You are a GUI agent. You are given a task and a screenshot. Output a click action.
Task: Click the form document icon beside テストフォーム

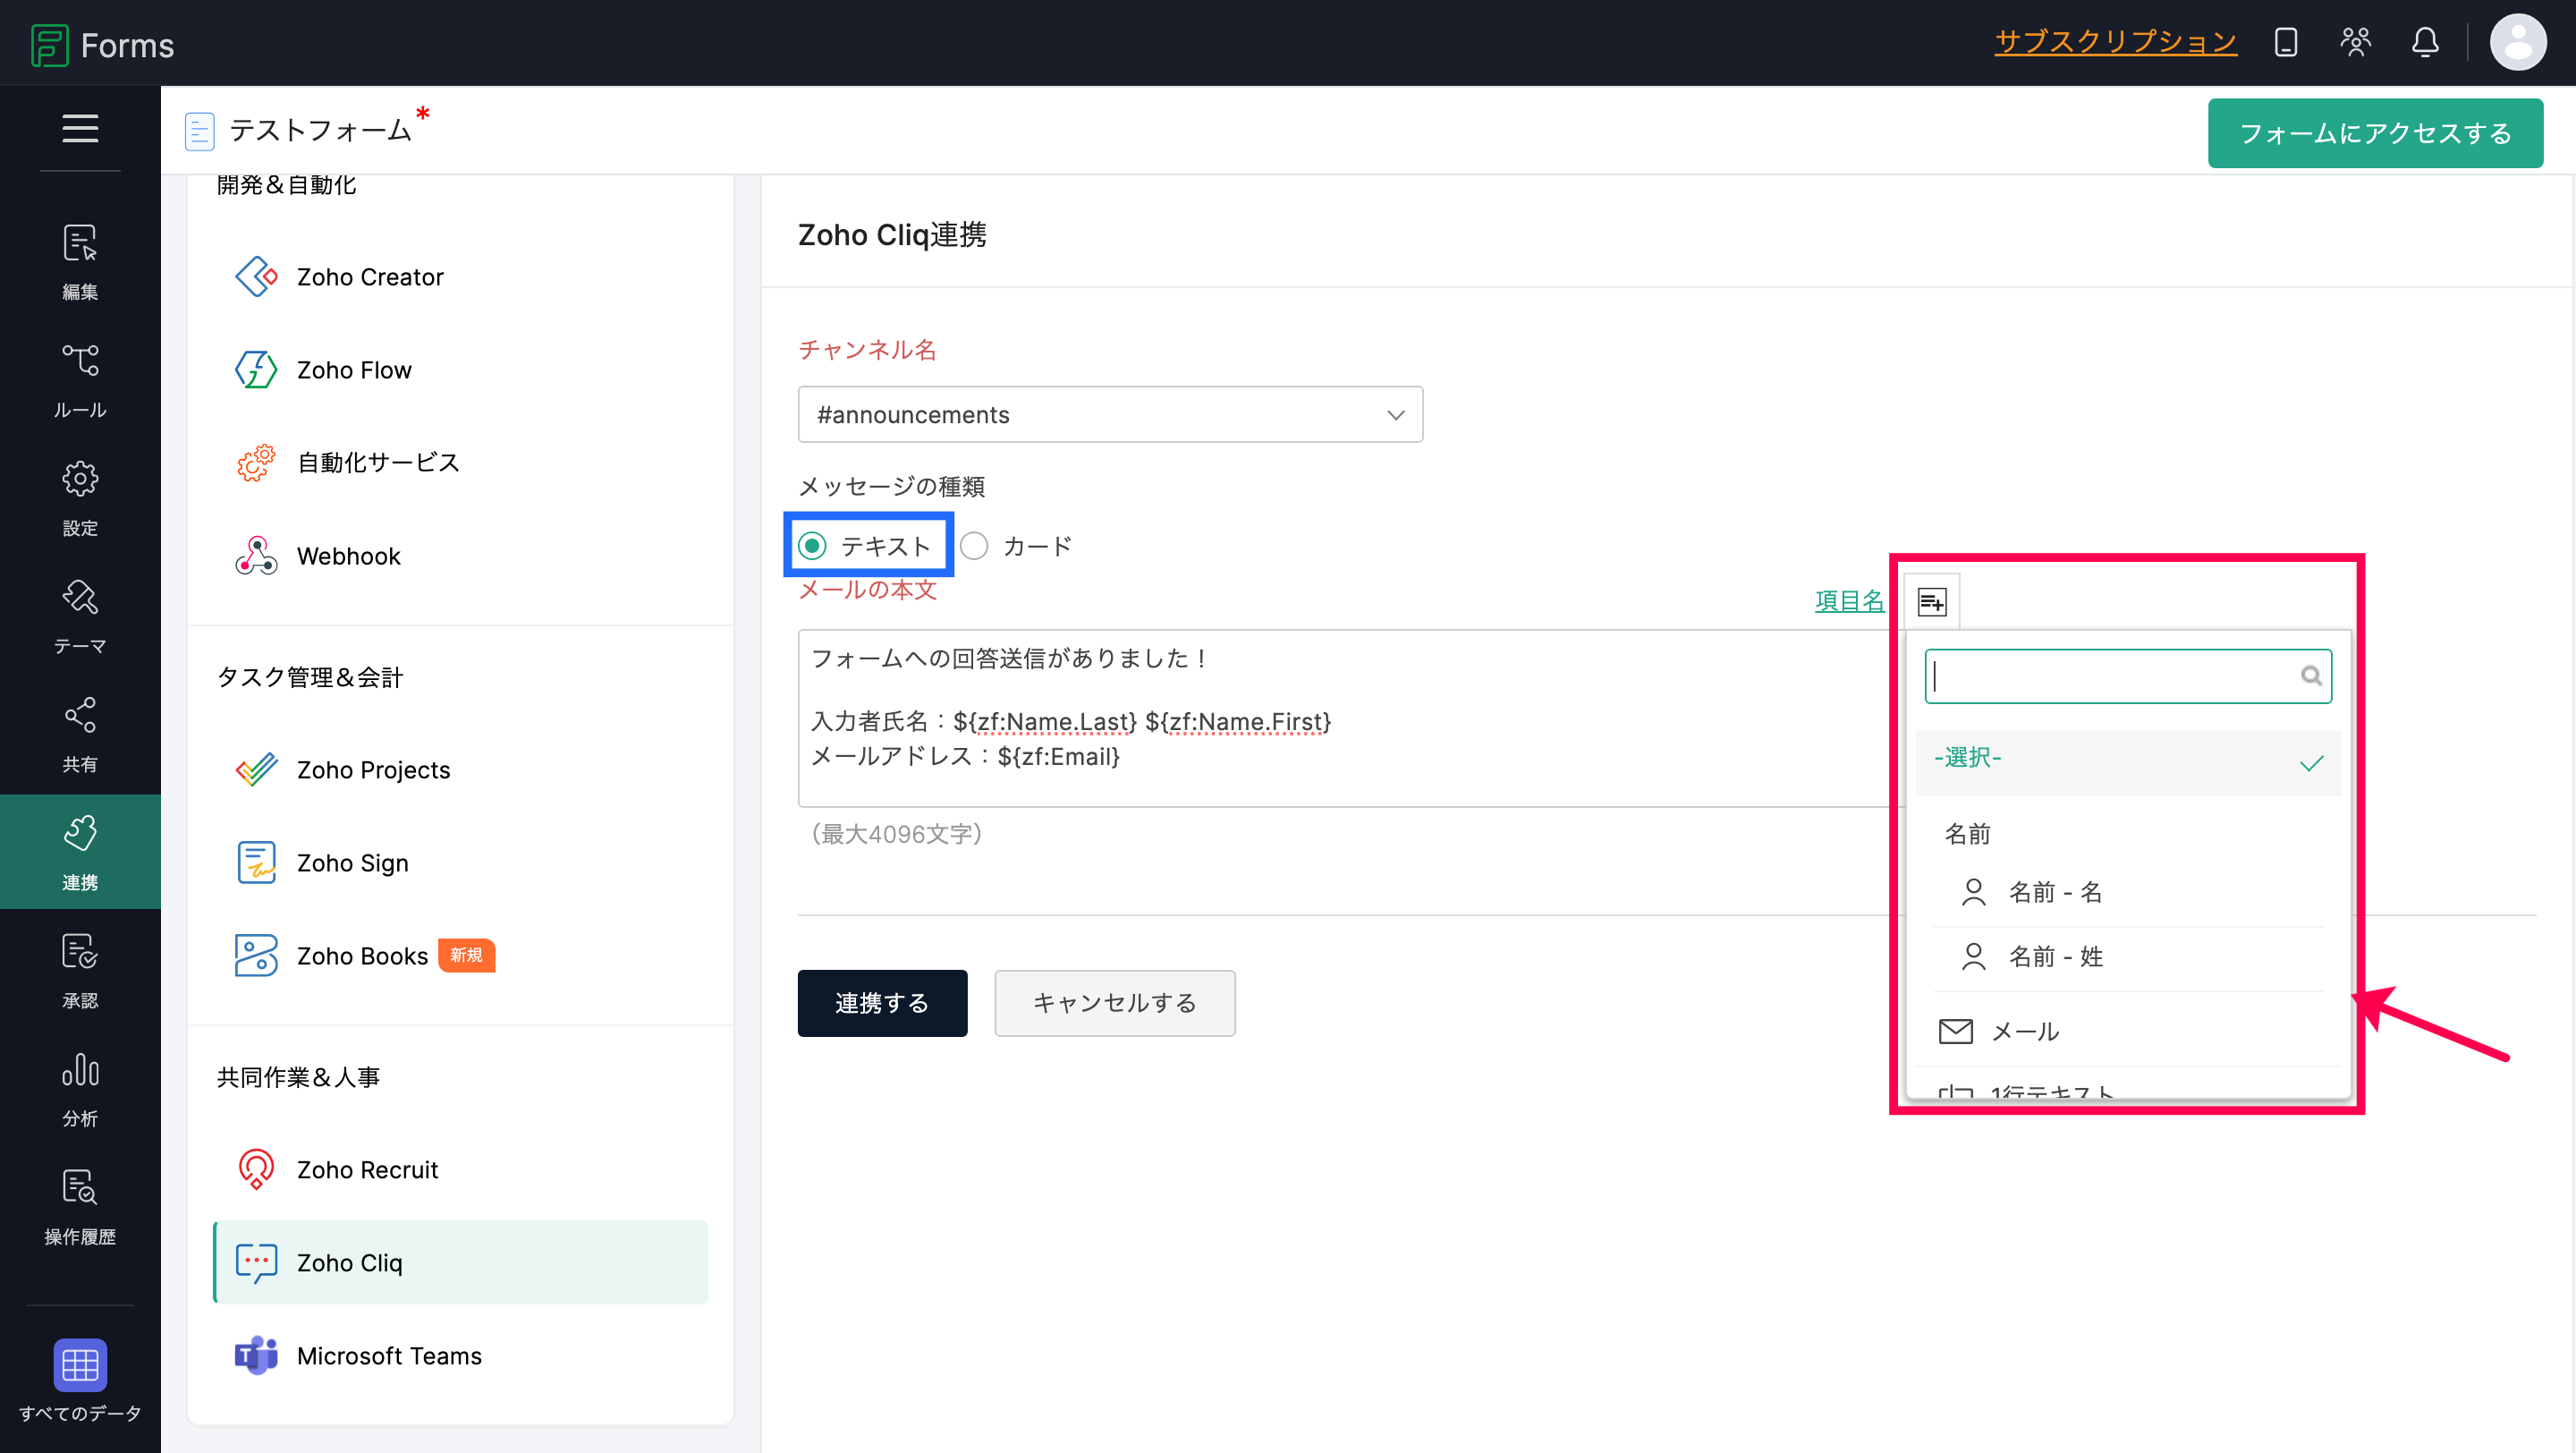(x=200, y=131)
